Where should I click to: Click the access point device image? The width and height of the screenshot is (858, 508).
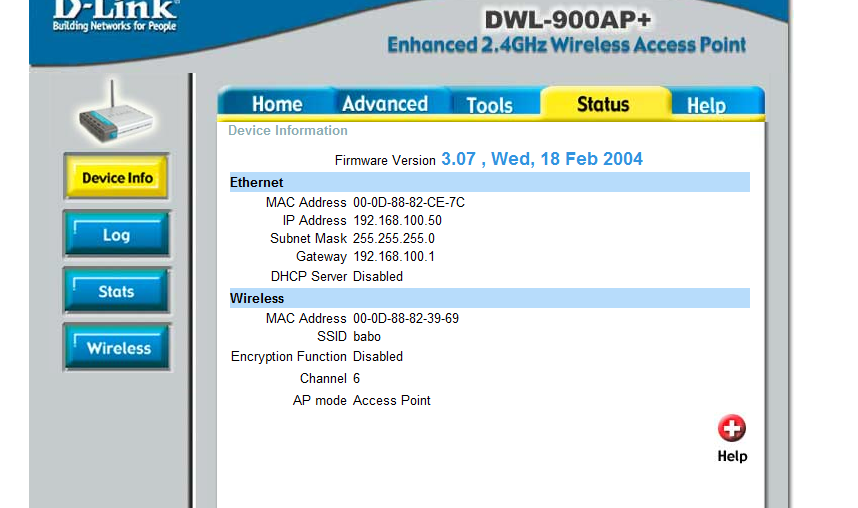[x=115, y=114]
